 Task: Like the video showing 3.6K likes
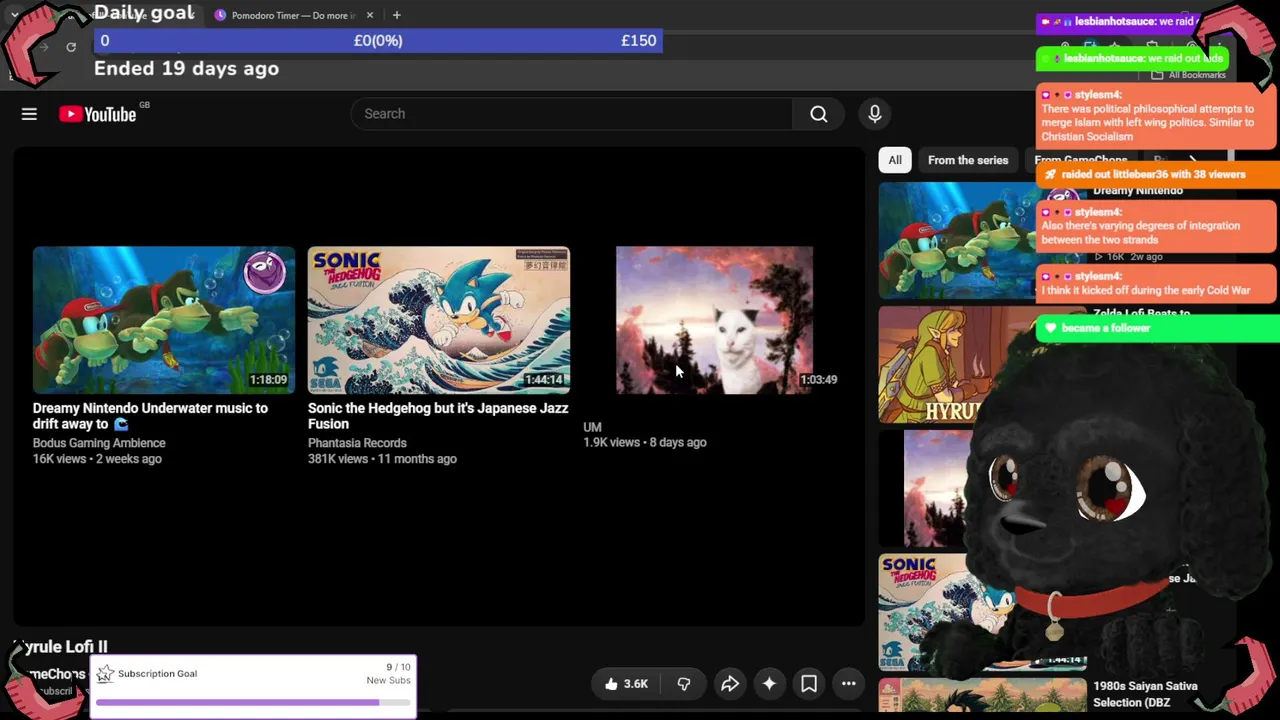[627, 684]
